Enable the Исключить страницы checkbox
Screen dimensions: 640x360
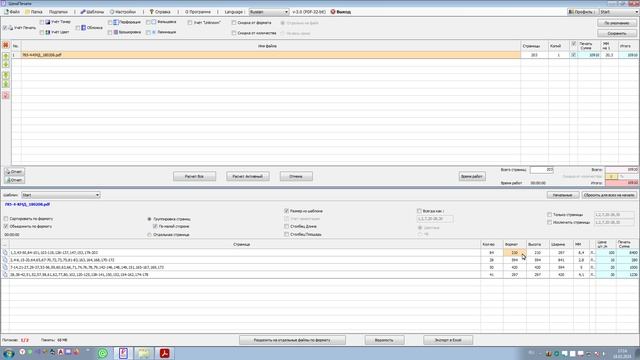pyautogui.click(x=549, y=222)
